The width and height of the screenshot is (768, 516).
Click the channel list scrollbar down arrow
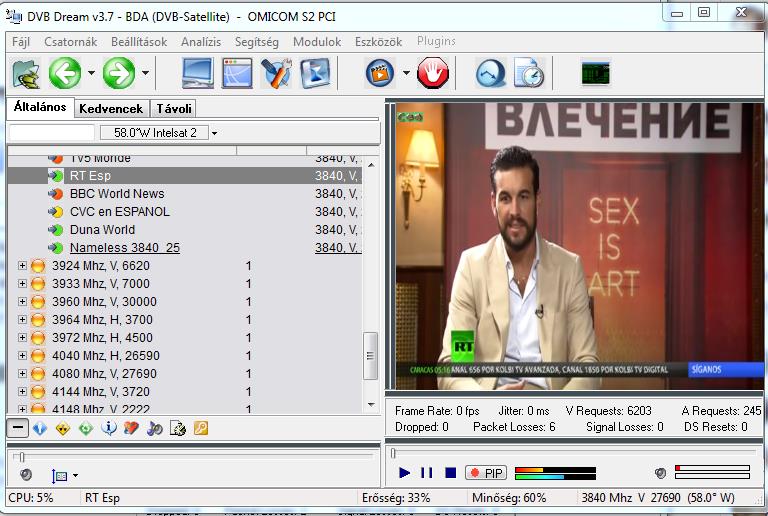click(371, 404)
